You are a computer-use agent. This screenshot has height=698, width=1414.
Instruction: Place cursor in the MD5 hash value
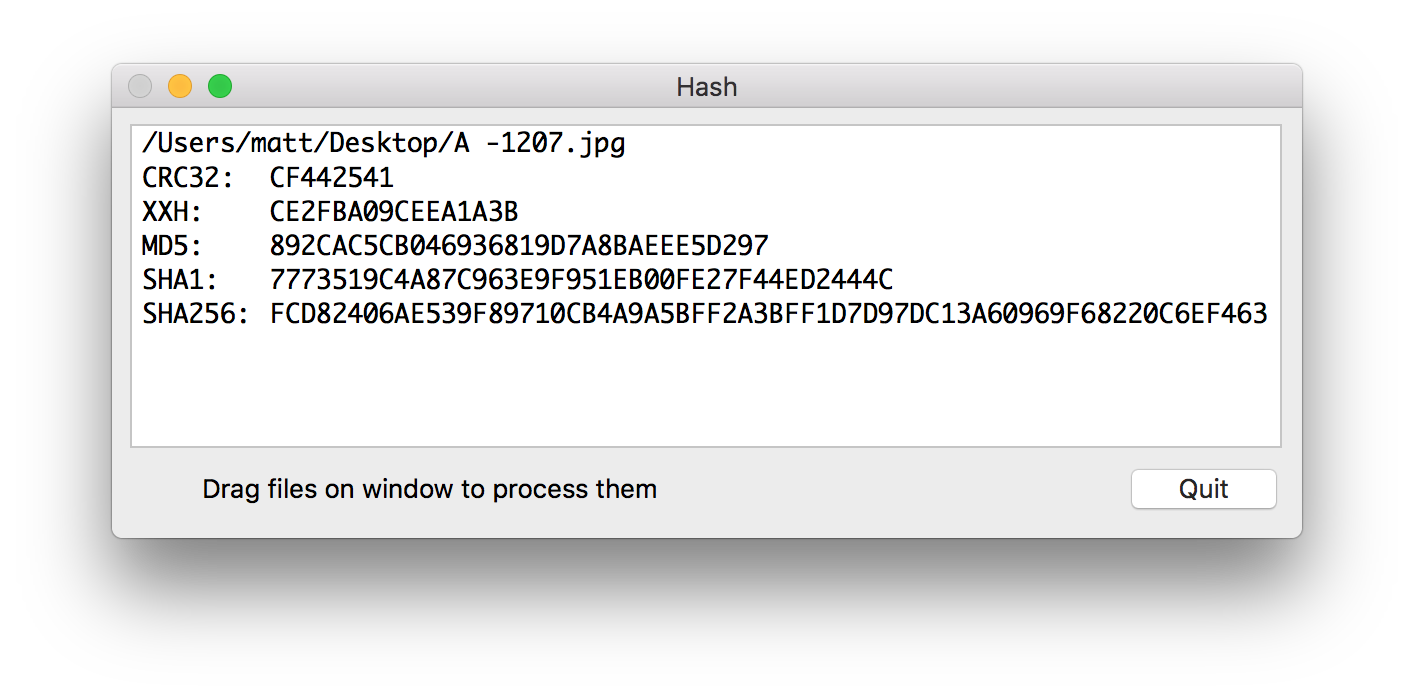click(518, 246)
